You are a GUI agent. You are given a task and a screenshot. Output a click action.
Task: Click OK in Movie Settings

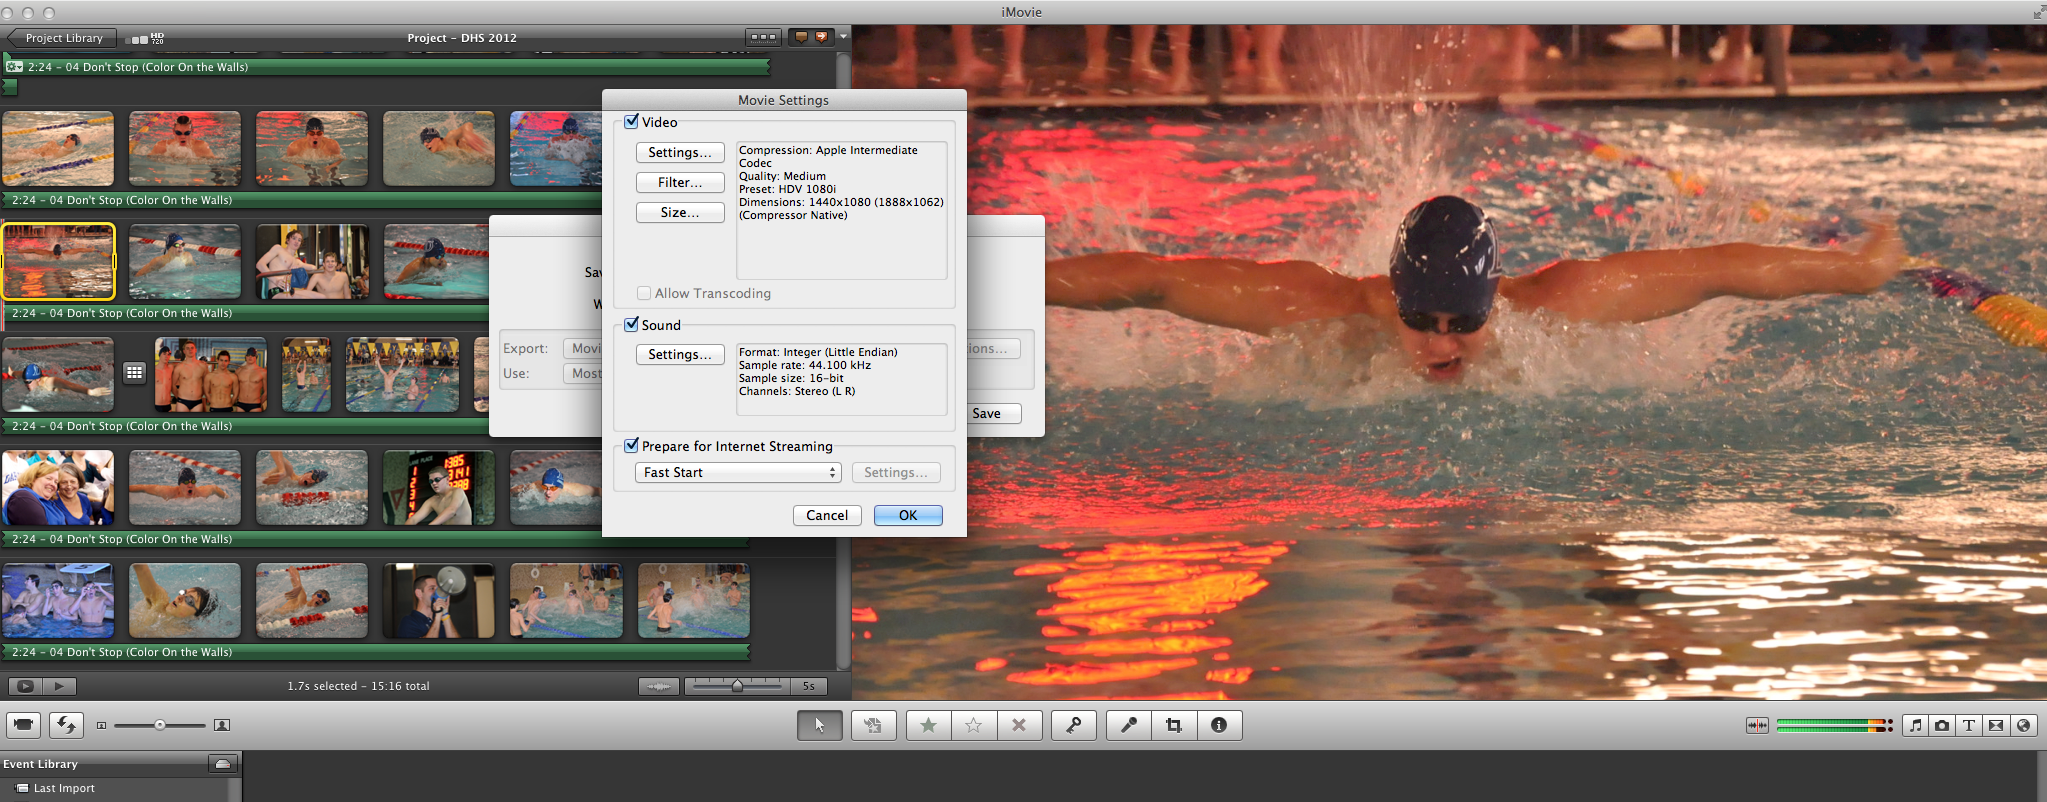908,515
